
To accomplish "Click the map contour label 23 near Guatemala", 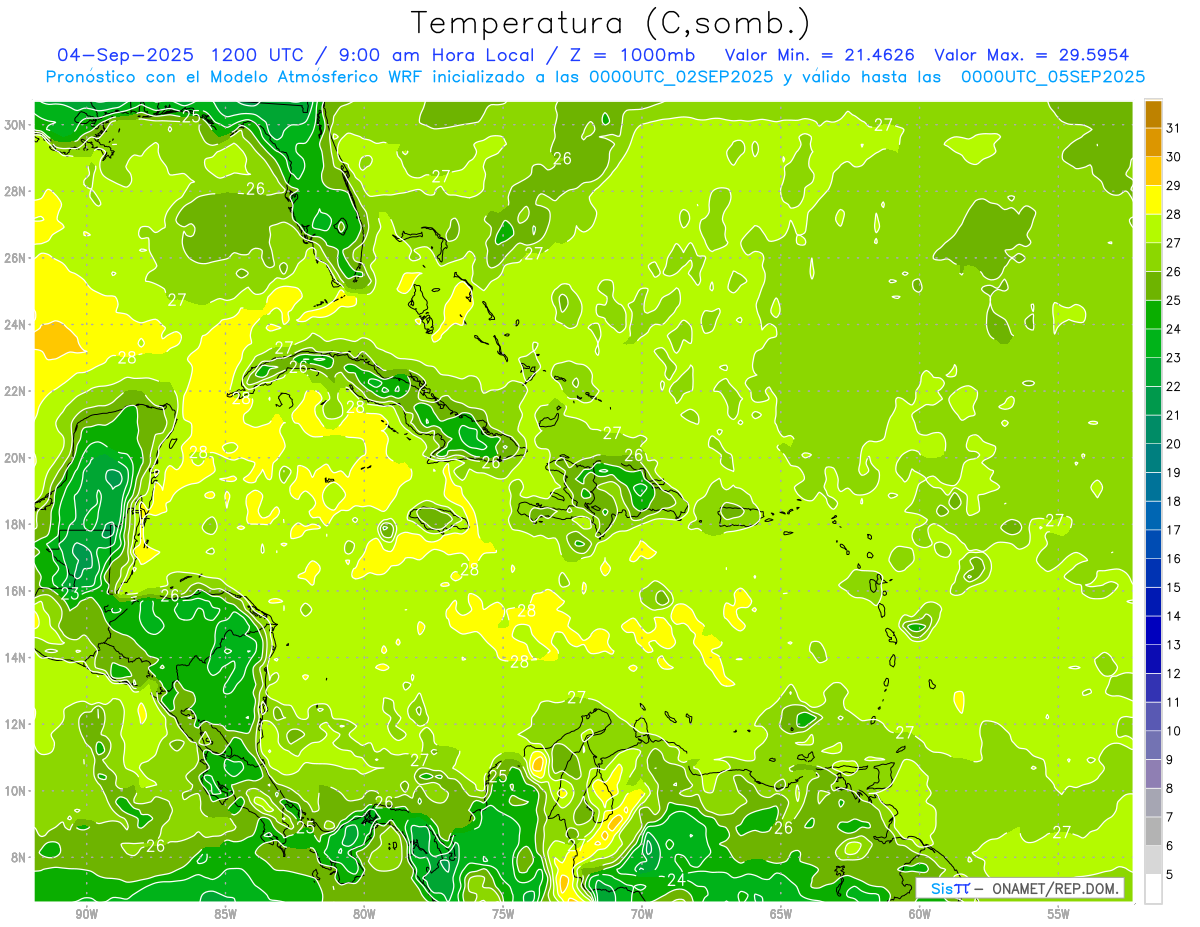I will coord(70,594).
